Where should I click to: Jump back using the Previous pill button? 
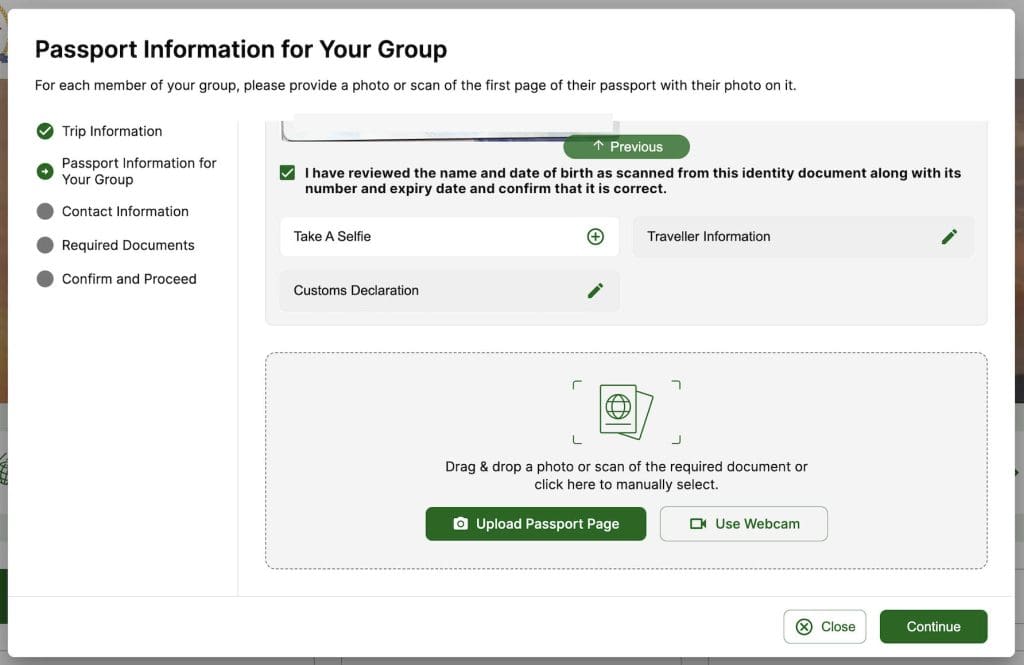(x=627, y=147)
